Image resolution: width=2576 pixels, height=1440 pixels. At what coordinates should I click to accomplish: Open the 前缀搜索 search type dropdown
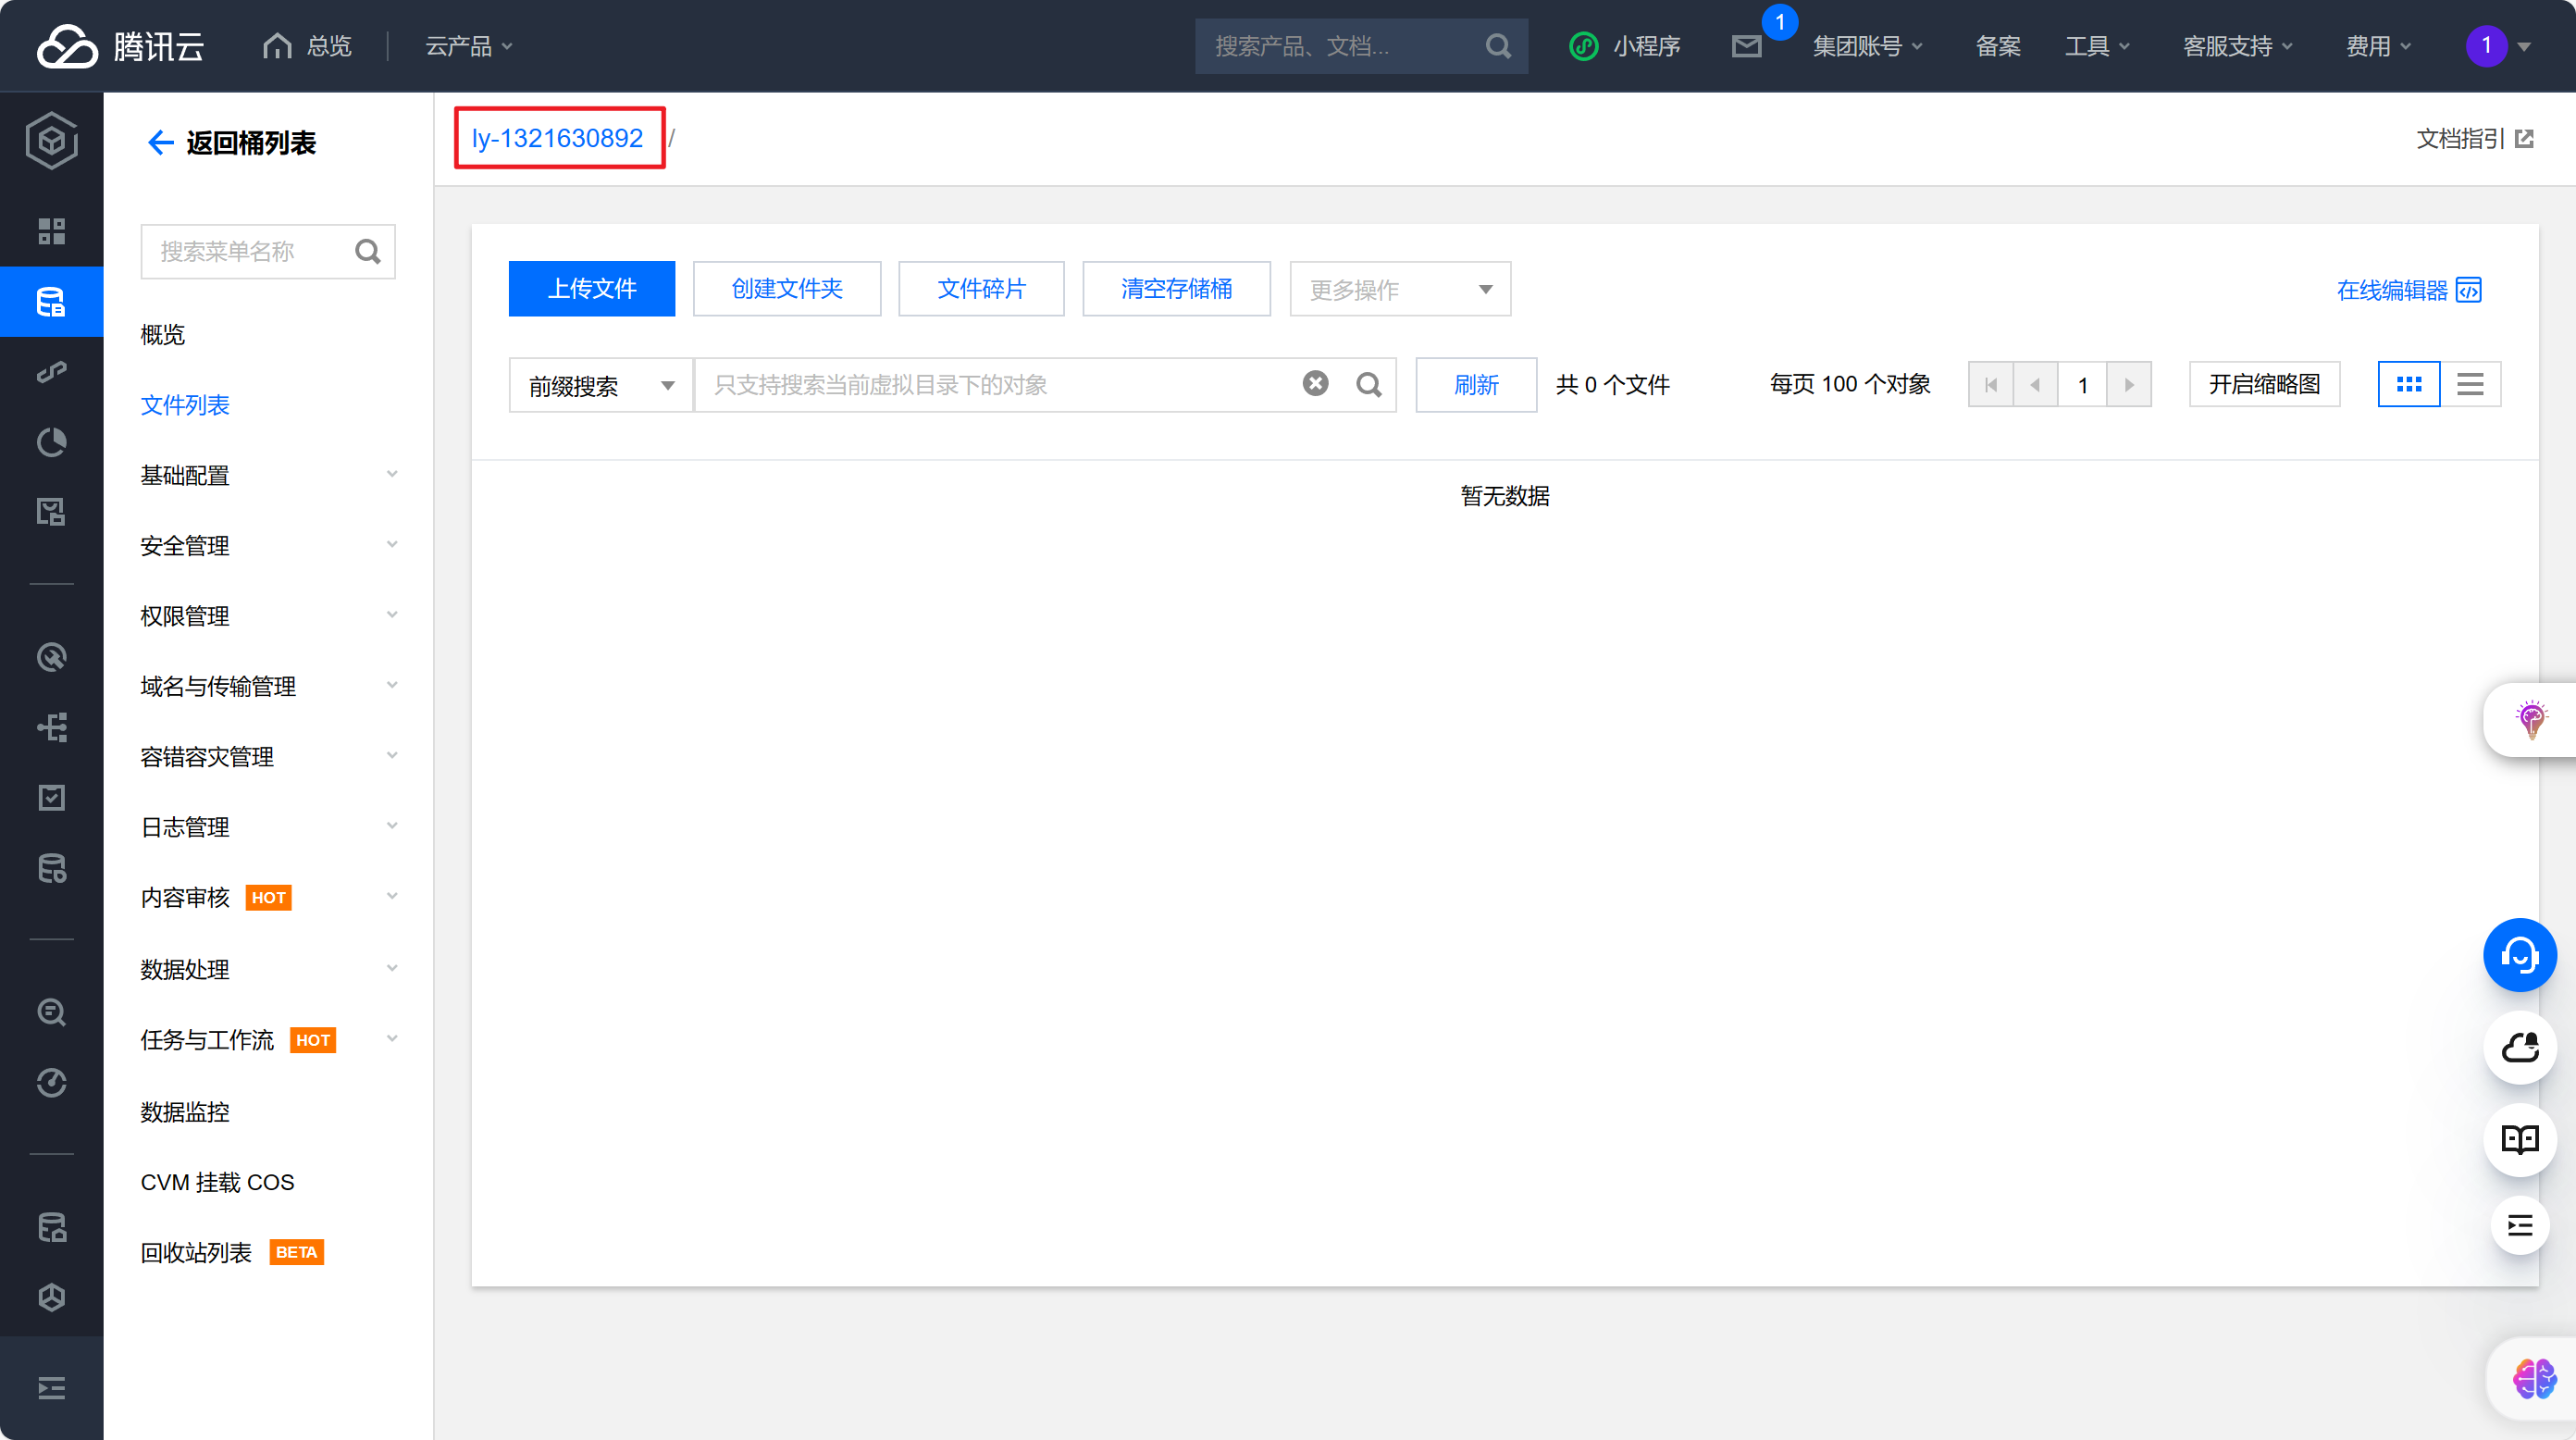[600, 385]
